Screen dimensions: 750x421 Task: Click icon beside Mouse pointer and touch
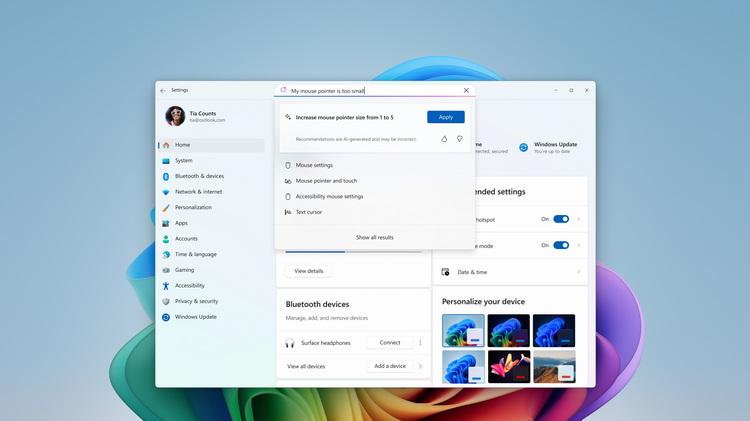tap(288, 181)
